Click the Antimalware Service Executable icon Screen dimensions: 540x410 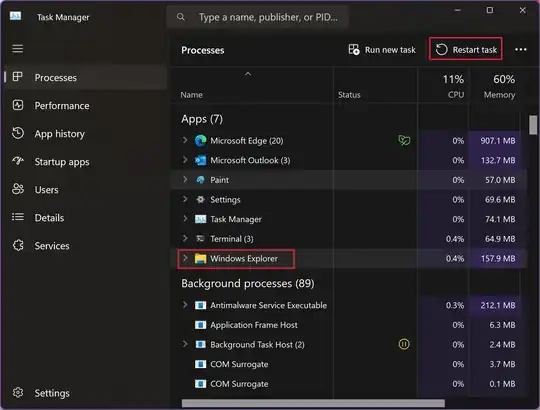[200, 305]
